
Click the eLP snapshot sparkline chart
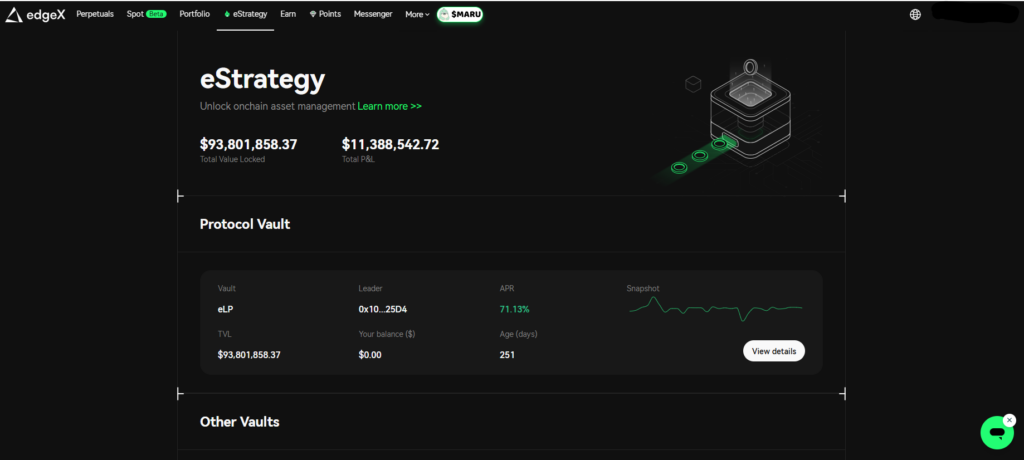pos(715,308)
